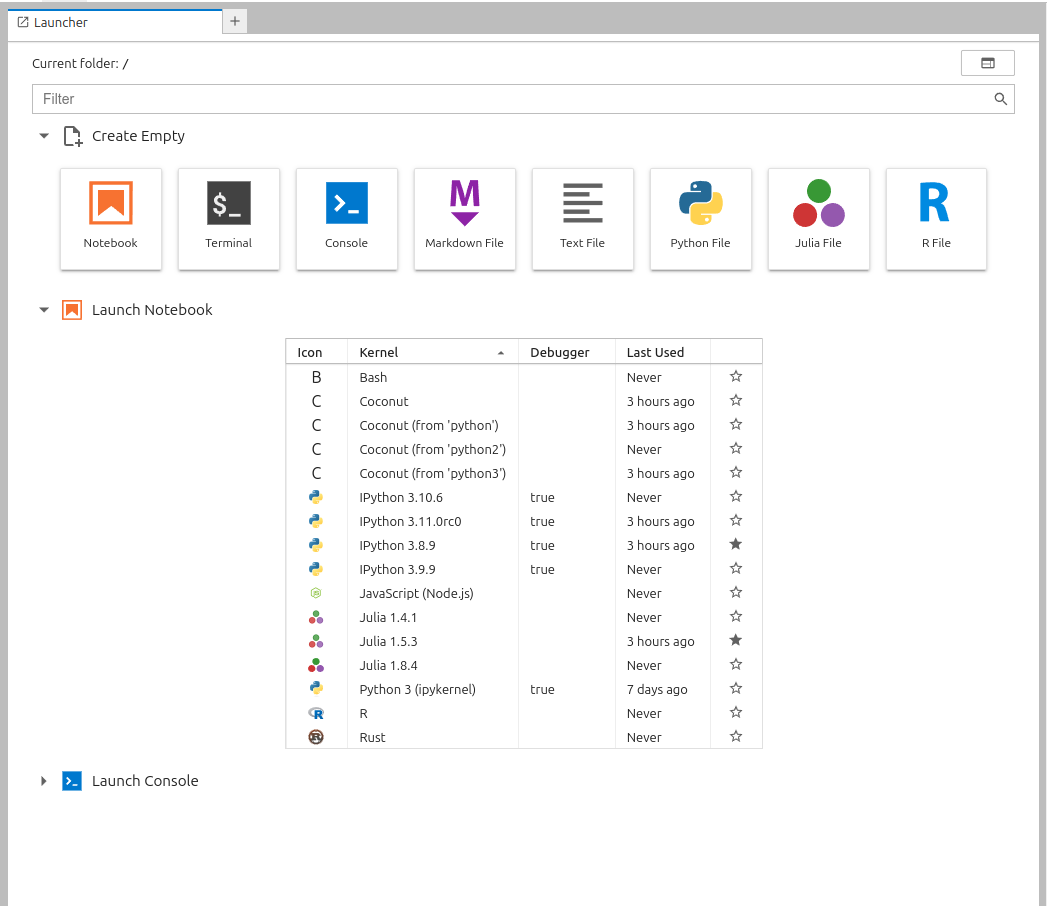This screenshot has width=1047, height=906.
Task: Open a new Terminal
Action: pos(229,218)
